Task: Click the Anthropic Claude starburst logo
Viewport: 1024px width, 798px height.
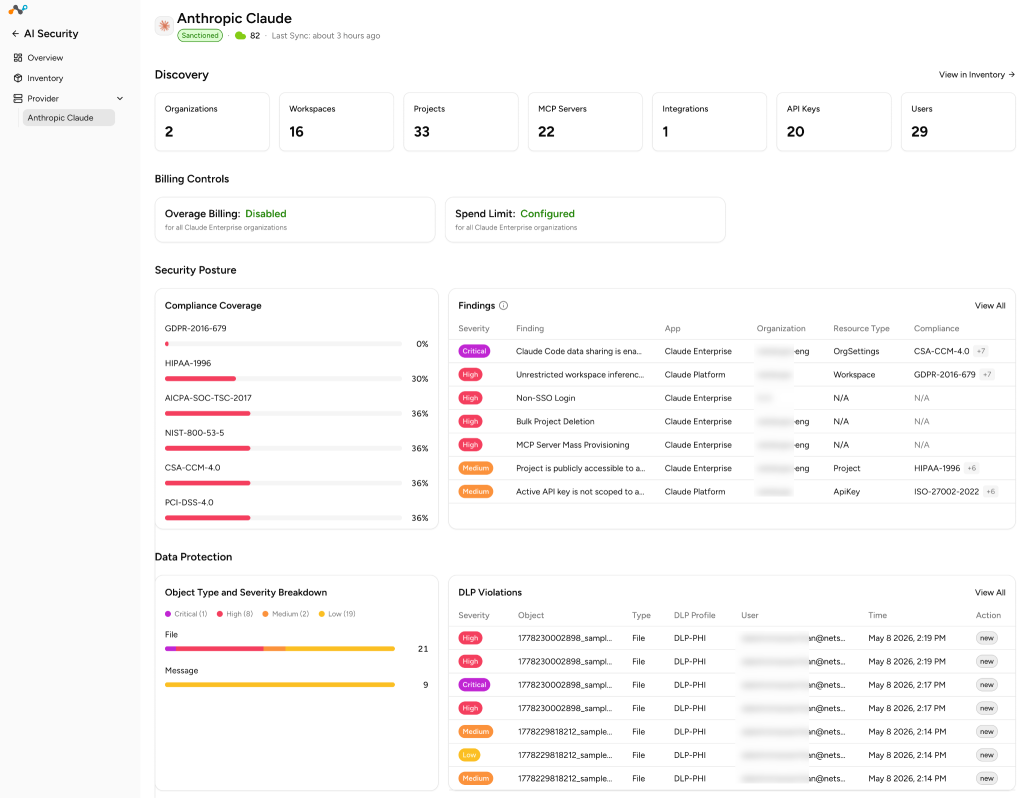Action: 165,25
